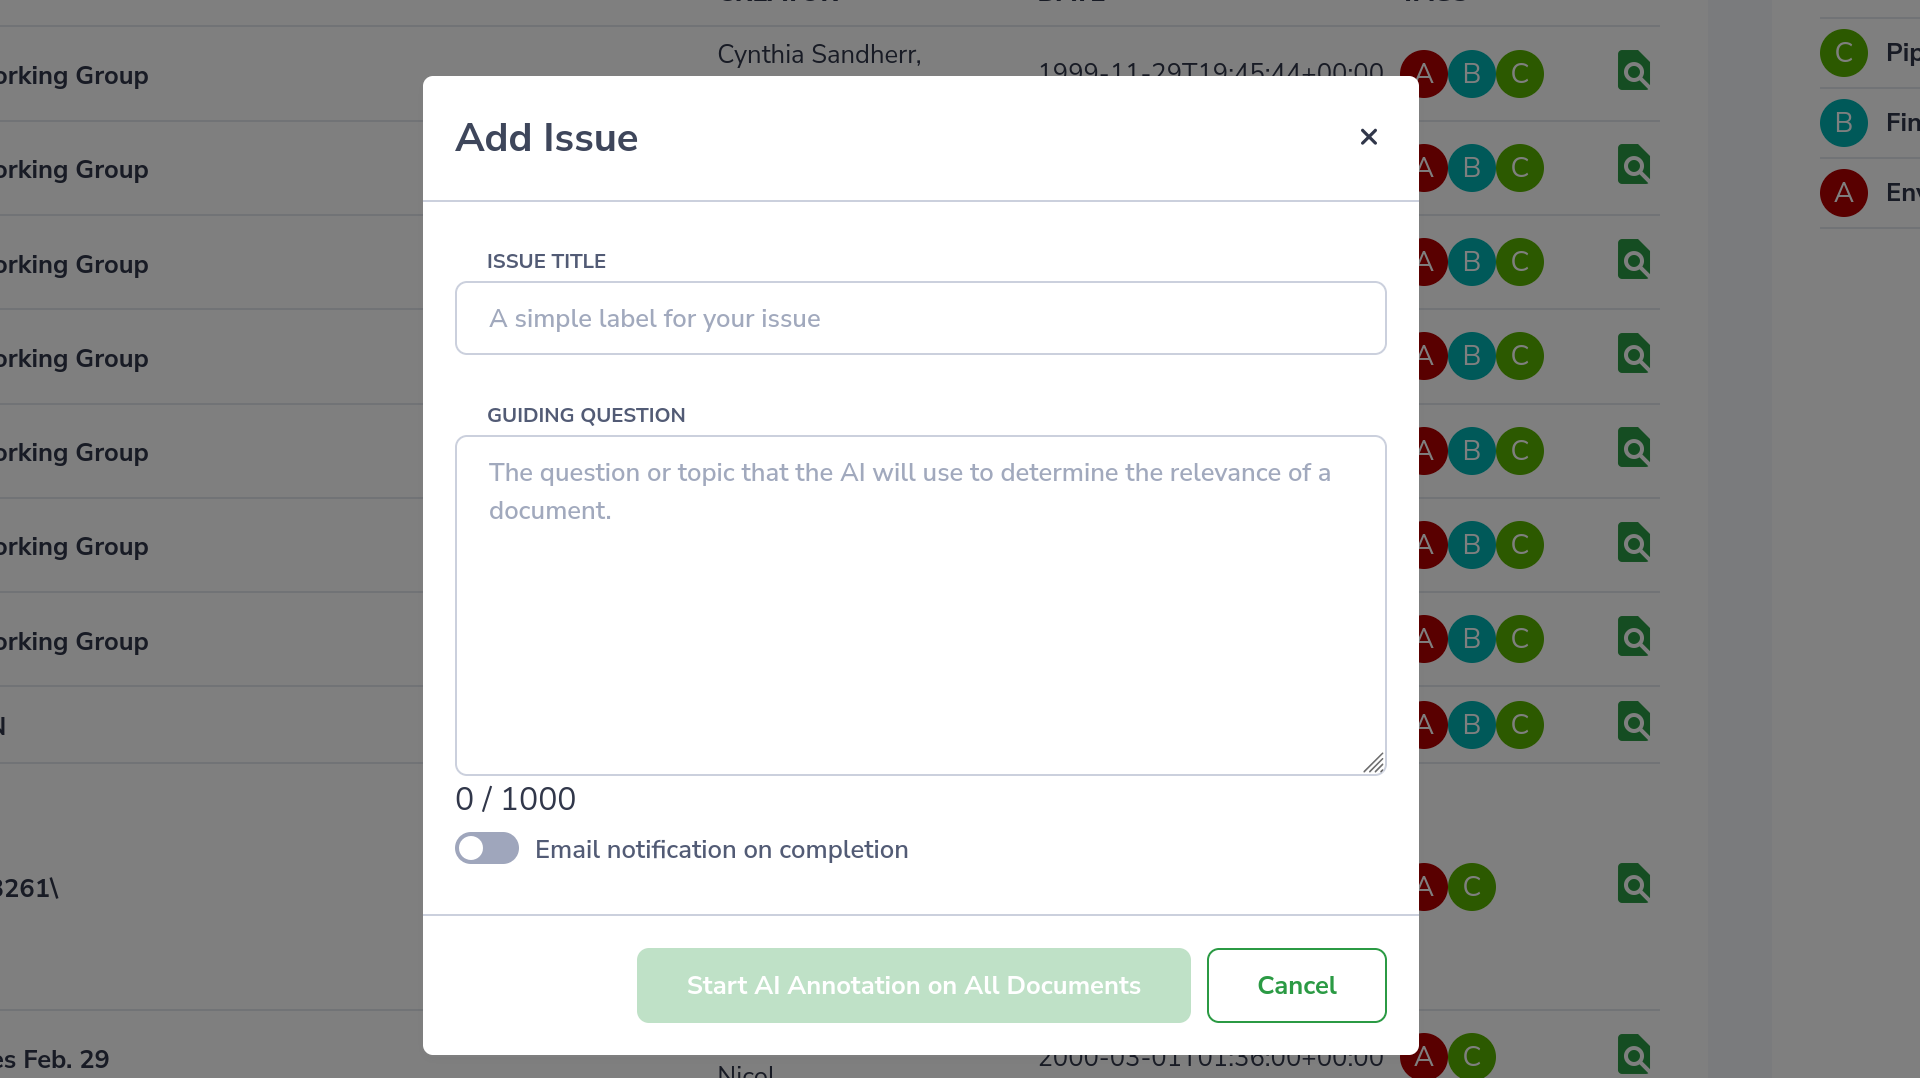Close the Add Issue dialog with X

click(x=1368, y=137)
